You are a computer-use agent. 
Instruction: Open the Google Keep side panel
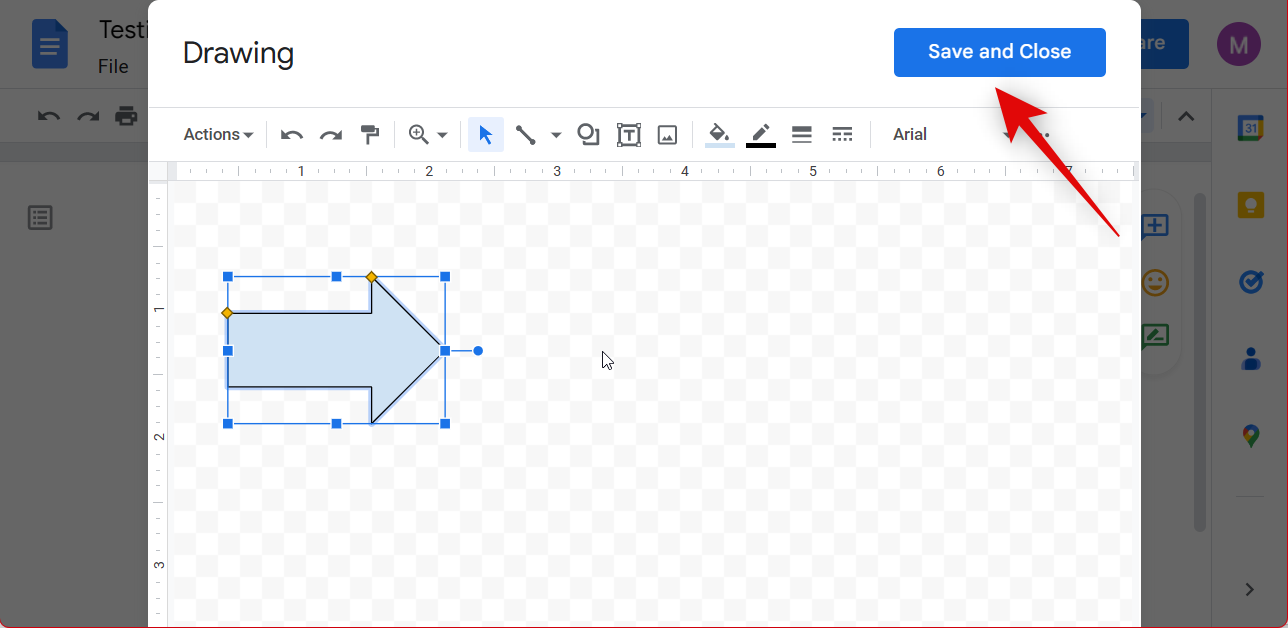1250,205
